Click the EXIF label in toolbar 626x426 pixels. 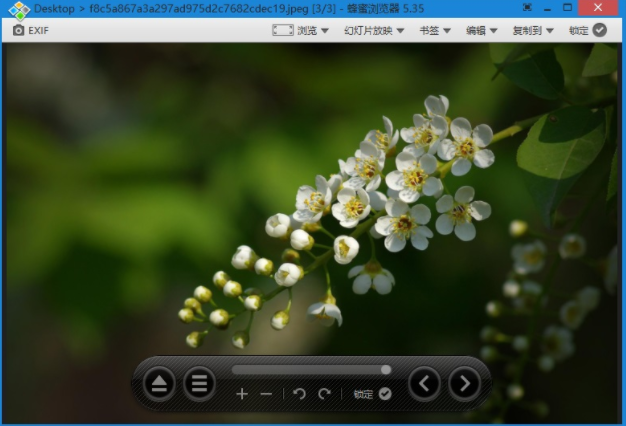tap(38, 31)
